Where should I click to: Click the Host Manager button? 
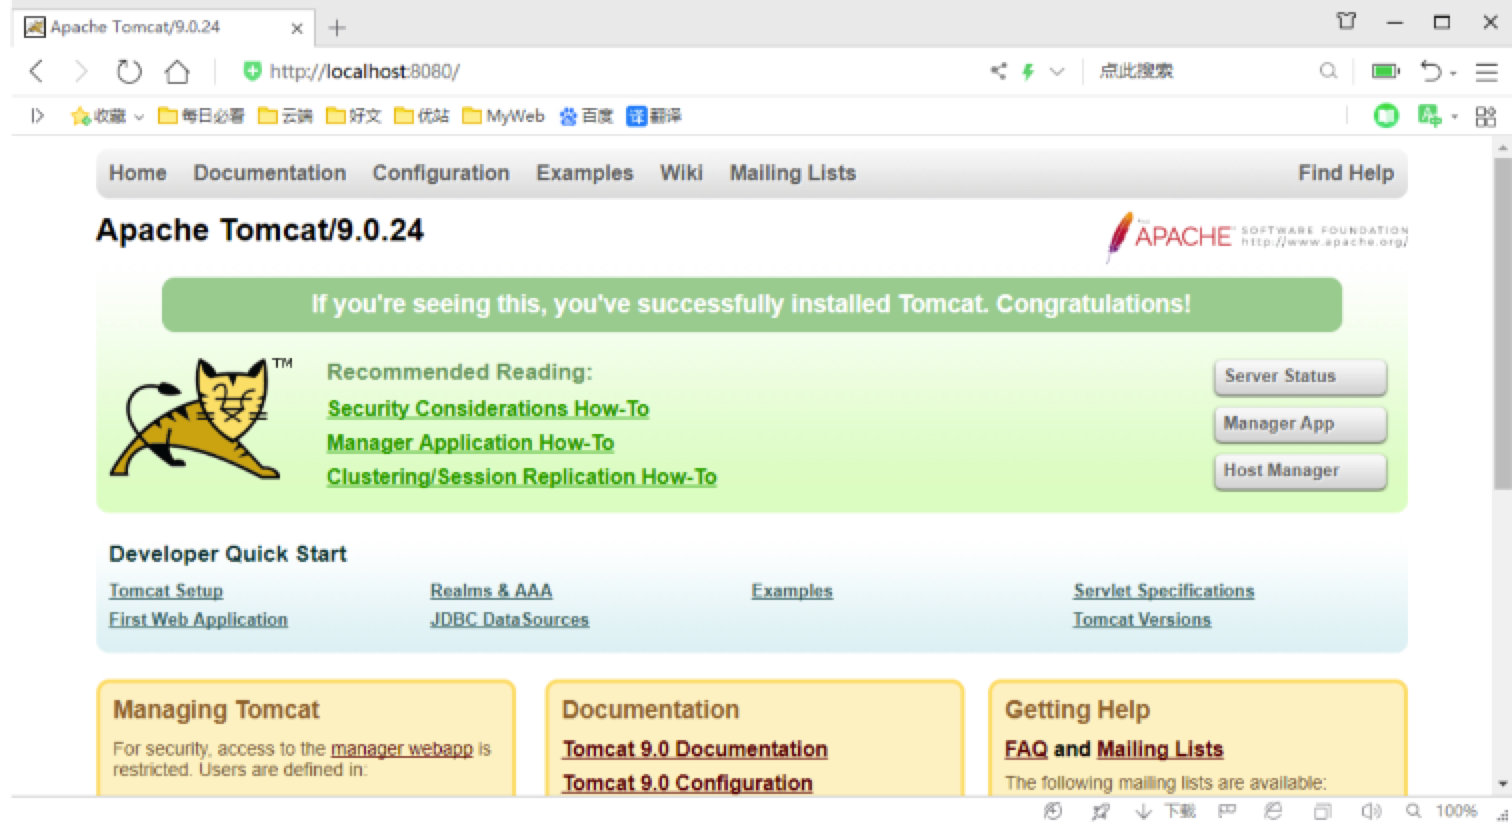[1300, 471]
